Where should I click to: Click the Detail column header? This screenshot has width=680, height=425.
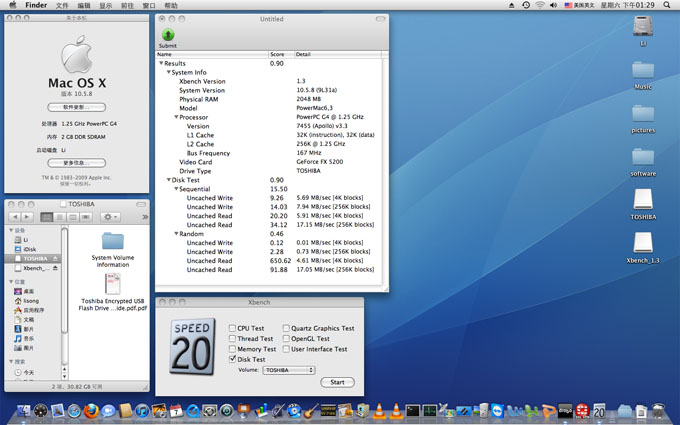(338, 54)
